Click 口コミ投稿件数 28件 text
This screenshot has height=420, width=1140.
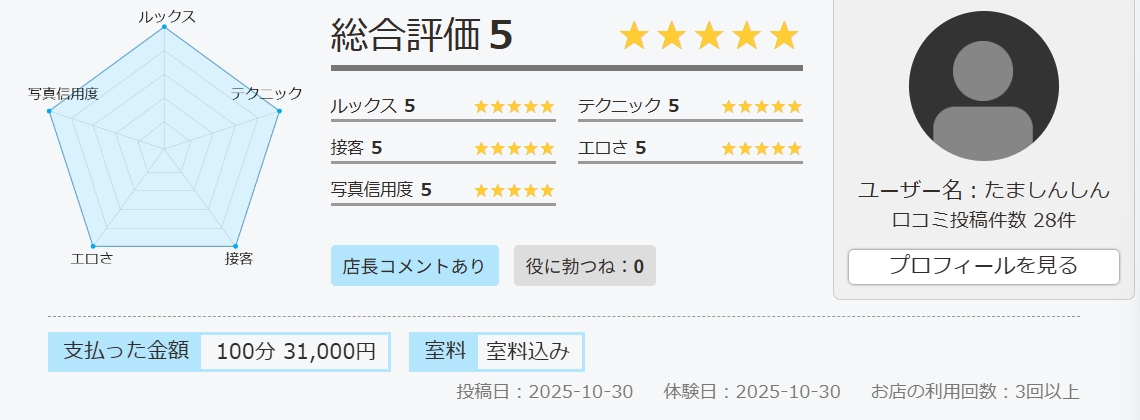[984, 220]
